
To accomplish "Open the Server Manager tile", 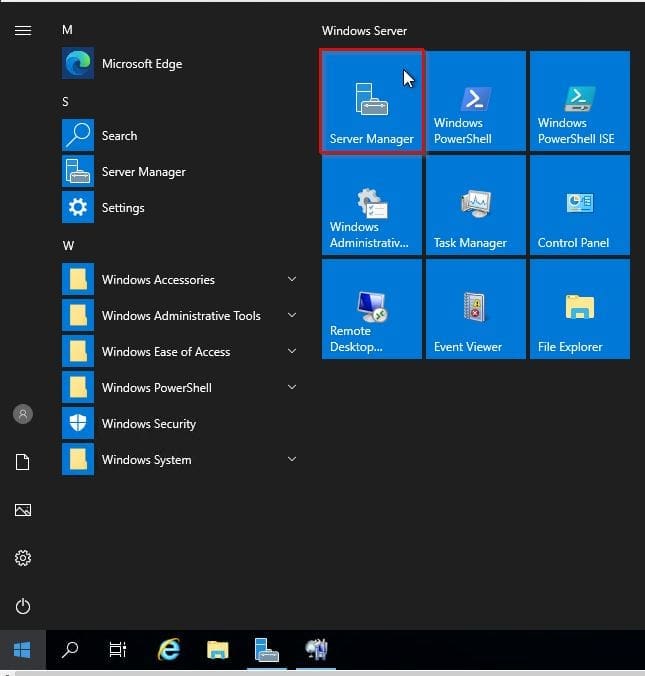I will pyautogui.click(x=372, y=102).
